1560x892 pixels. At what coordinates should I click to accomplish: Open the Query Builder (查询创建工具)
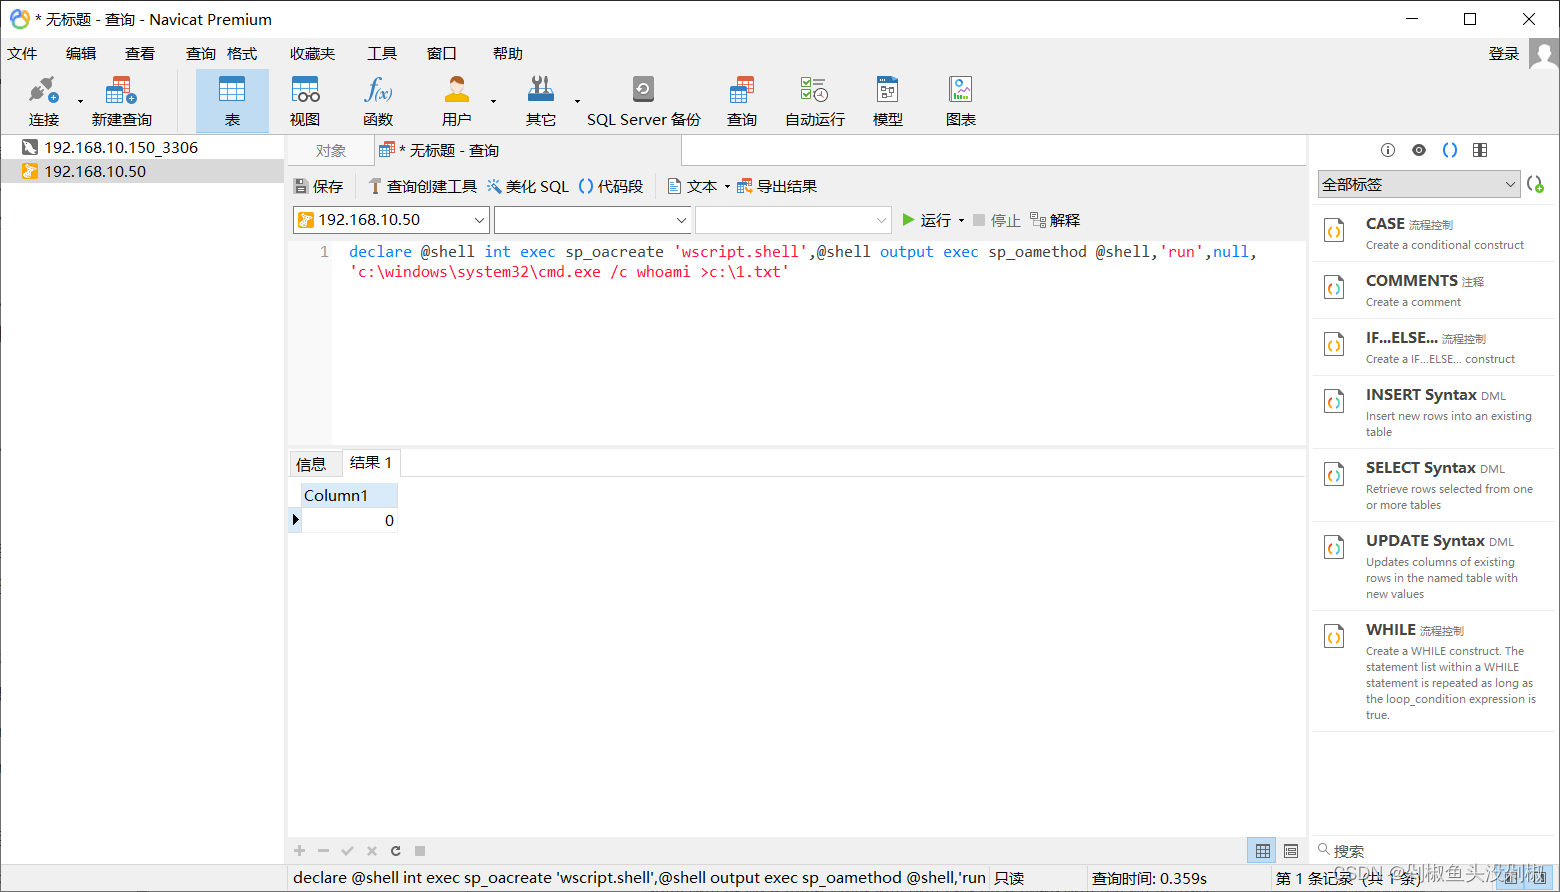pyautogui.click(x=422, y=186)
